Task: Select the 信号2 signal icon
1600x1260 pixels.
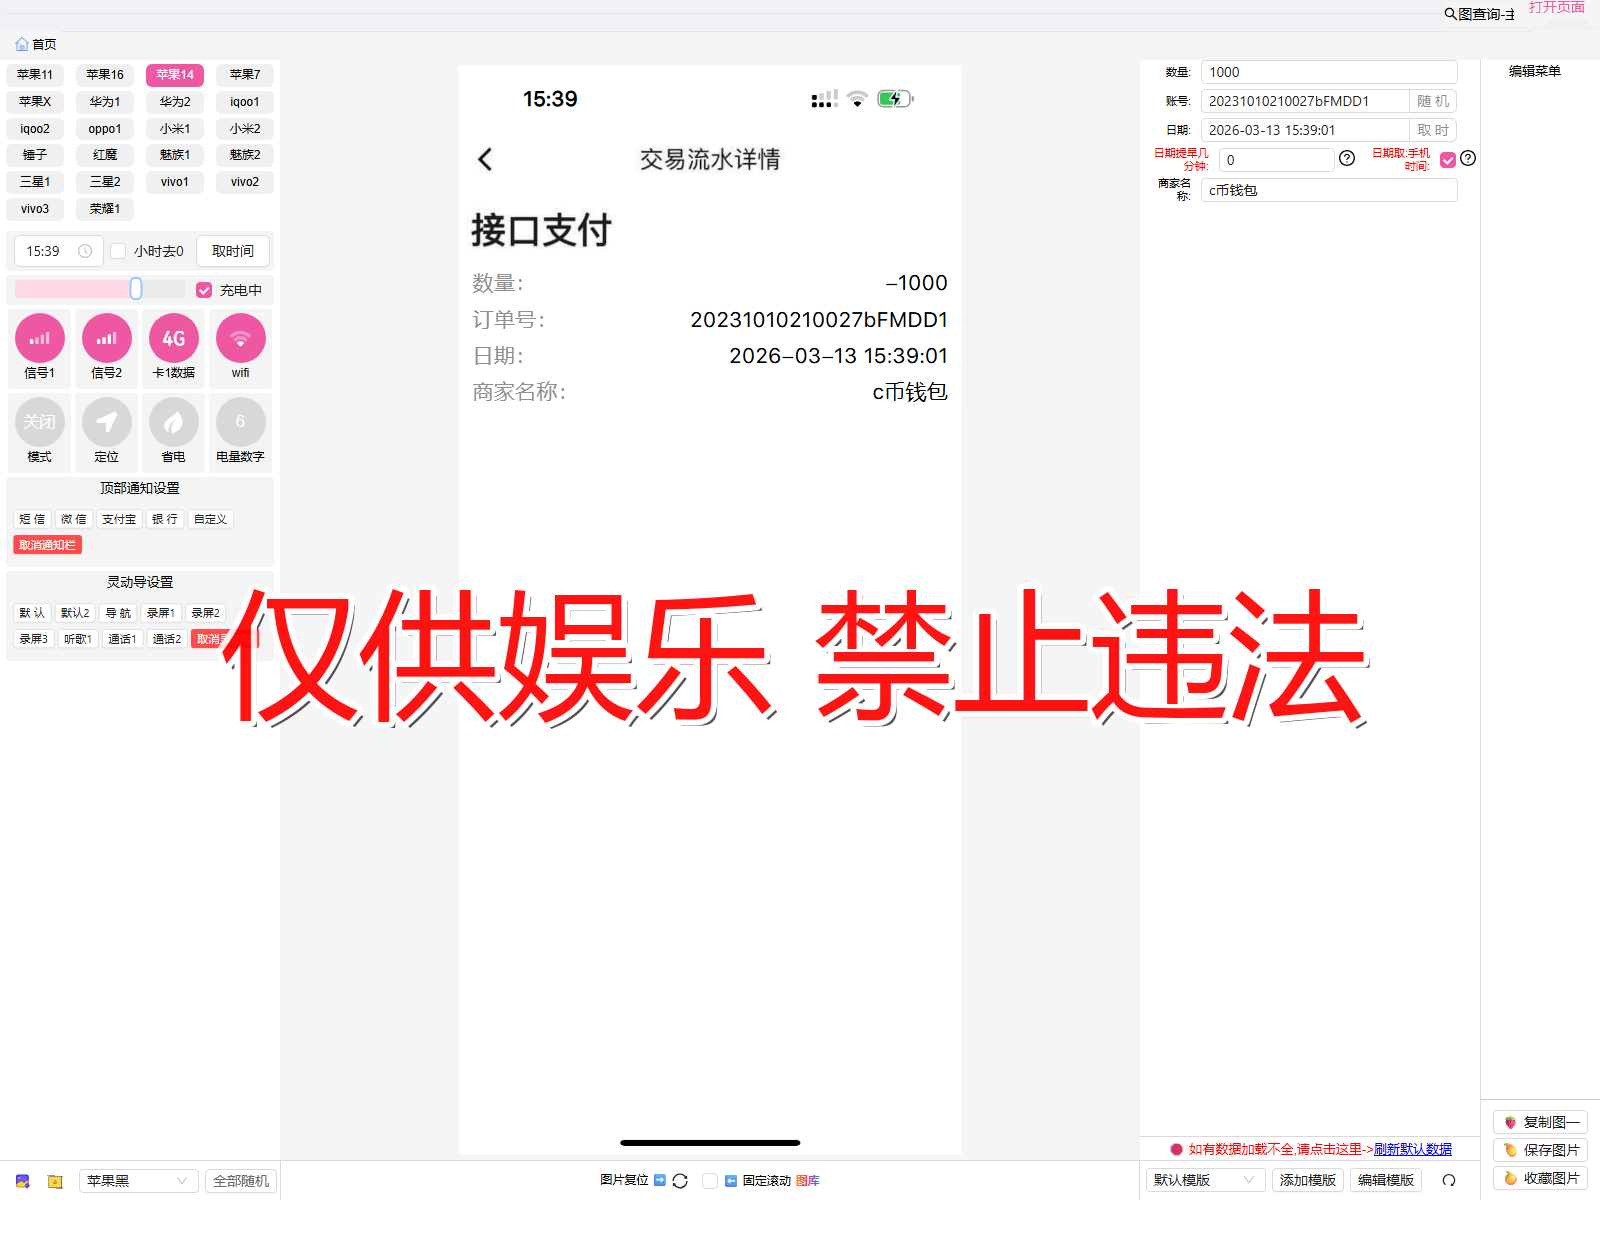Action: (106, 338)
